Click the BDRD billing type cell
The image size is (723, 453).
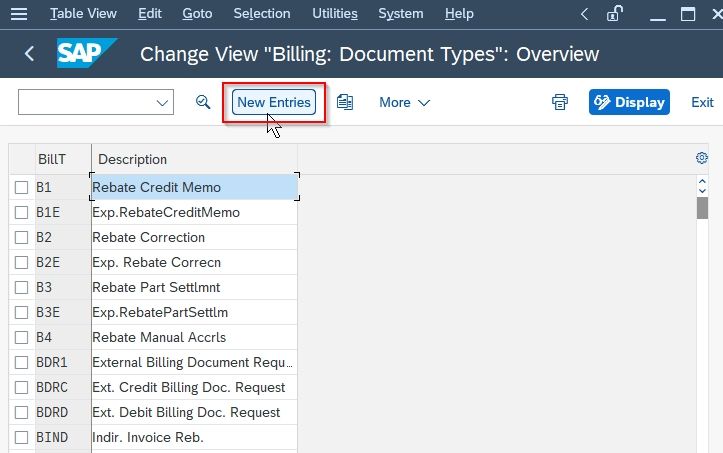63,412
